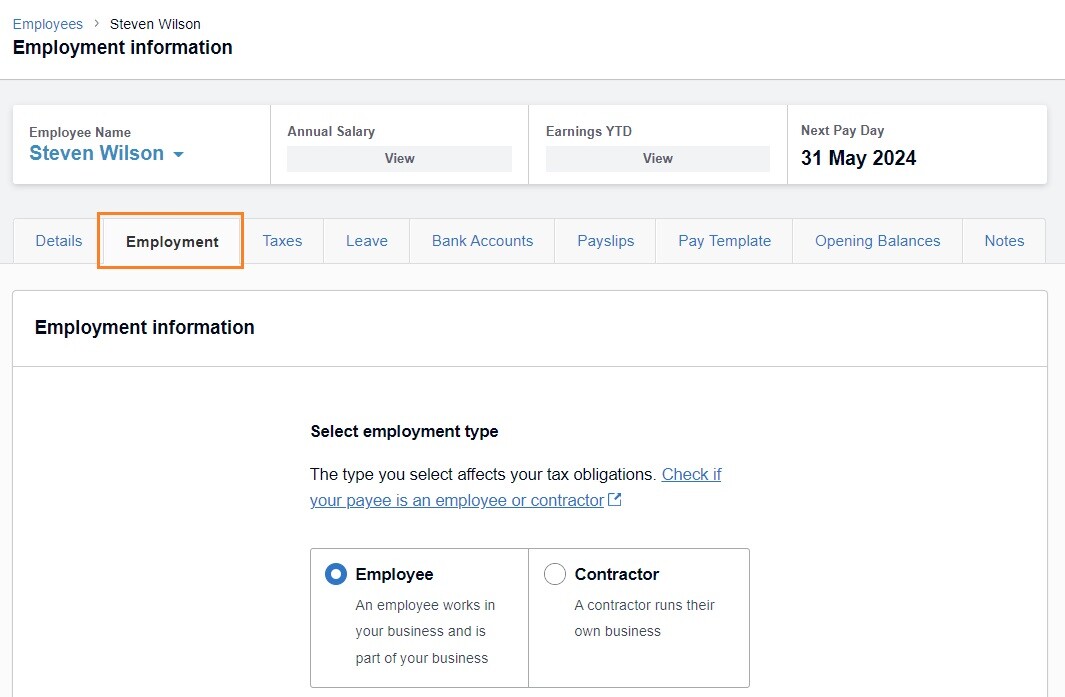This screenshot has height=697, width=1065.
Task: Switch to the Taxes tab
Action: point(282,240)
